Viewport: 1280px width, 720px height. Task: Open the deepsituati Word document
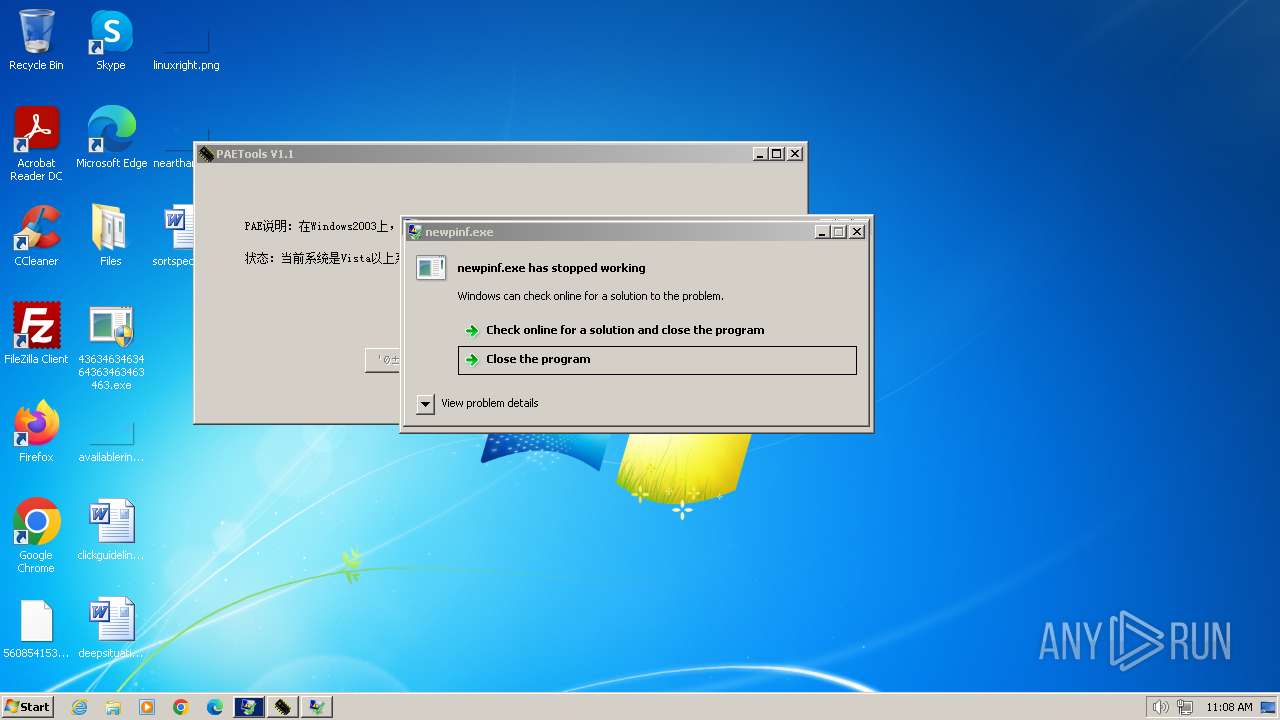tap(111, 628)
